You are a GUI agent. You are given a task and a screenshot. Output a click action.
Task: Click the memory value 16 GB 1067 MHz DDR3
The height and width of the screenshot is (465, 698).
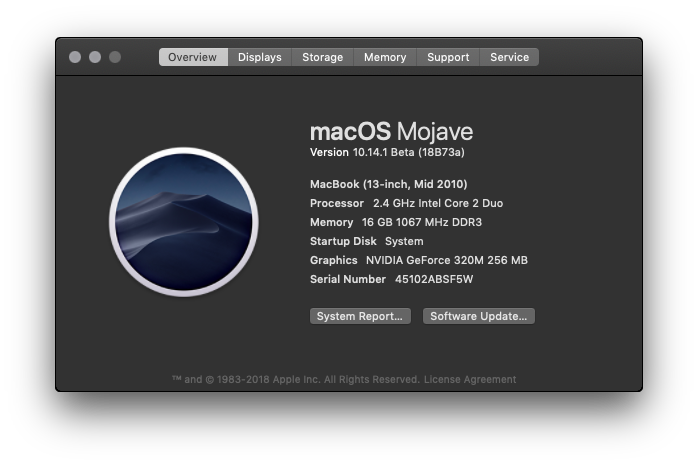tap(422, 222)
